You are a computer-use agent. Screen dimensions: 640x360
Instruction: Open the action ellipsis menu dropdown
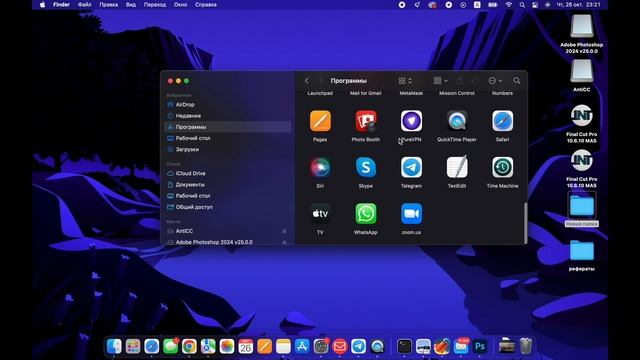495,81
